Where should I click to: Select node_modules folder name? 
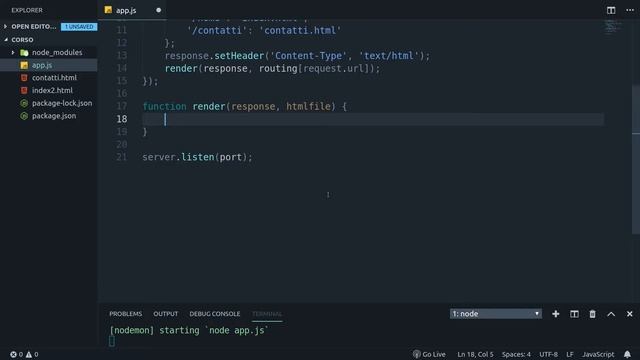coord(57,53)
